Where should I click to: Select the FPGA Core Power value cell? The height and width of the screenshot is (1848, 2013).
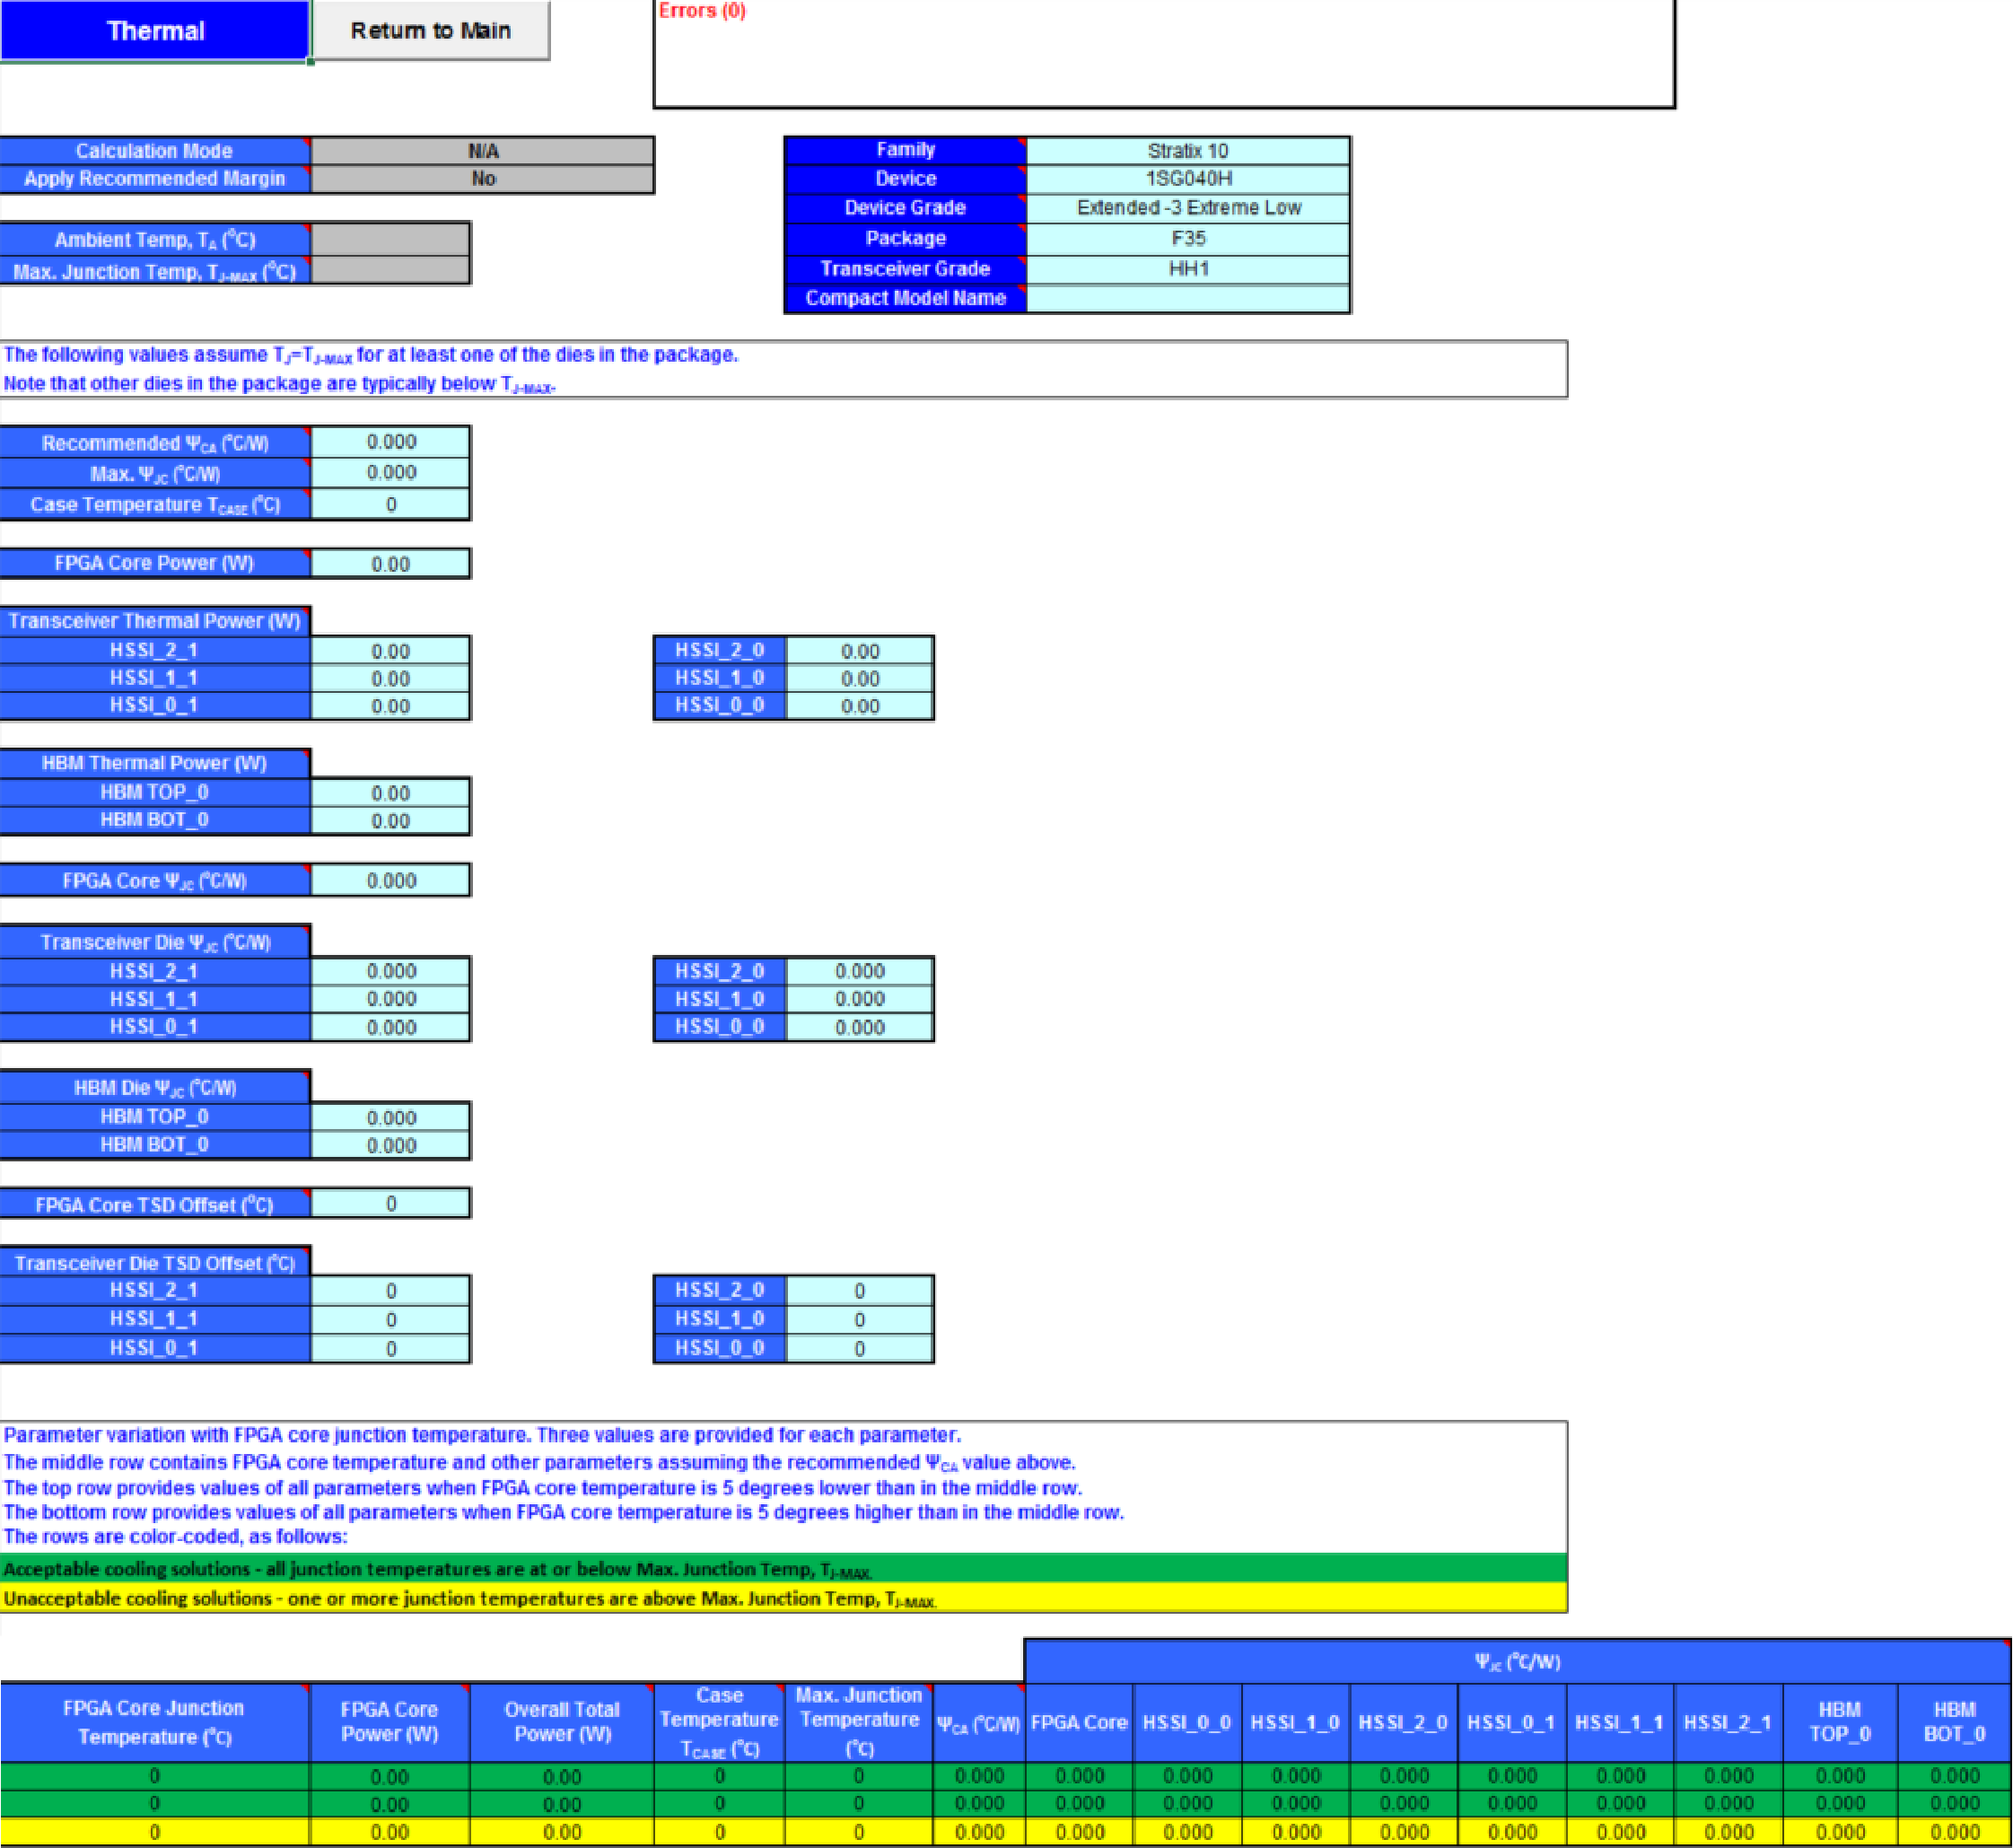(x=390, y=564)
